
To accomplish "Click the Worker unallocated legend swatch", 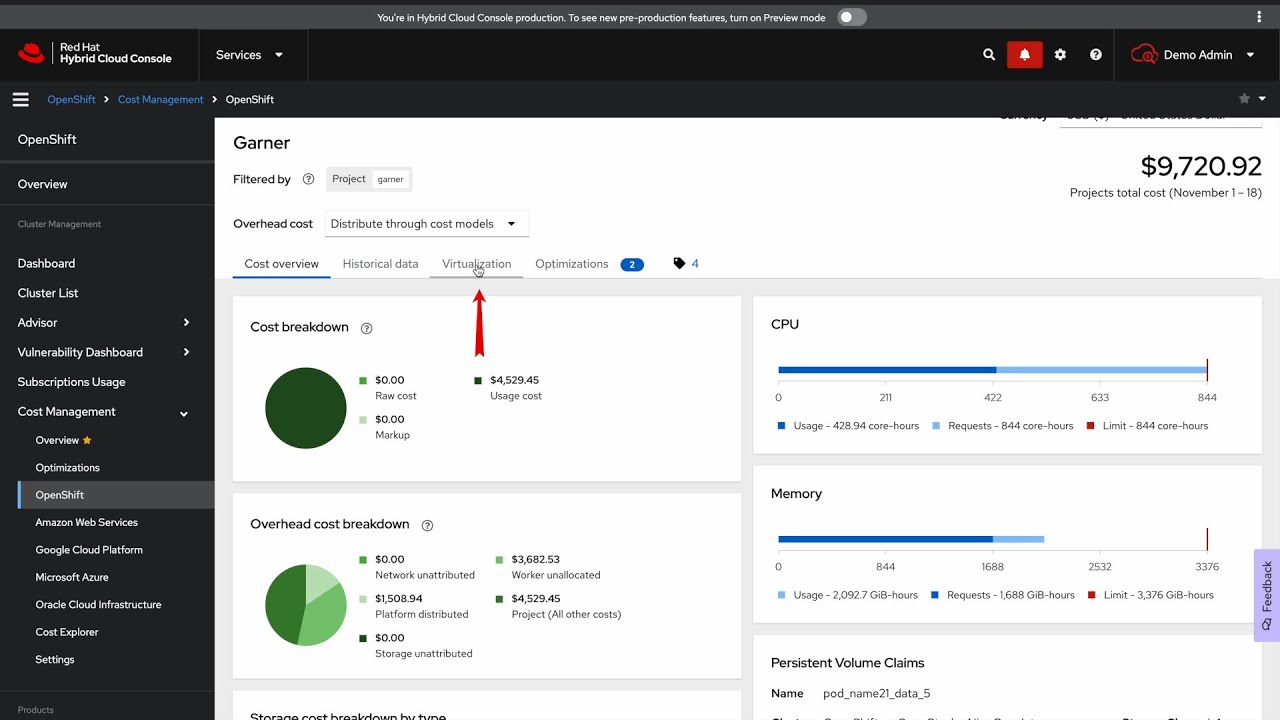I will pyautogui.click(x=499, y=560).
